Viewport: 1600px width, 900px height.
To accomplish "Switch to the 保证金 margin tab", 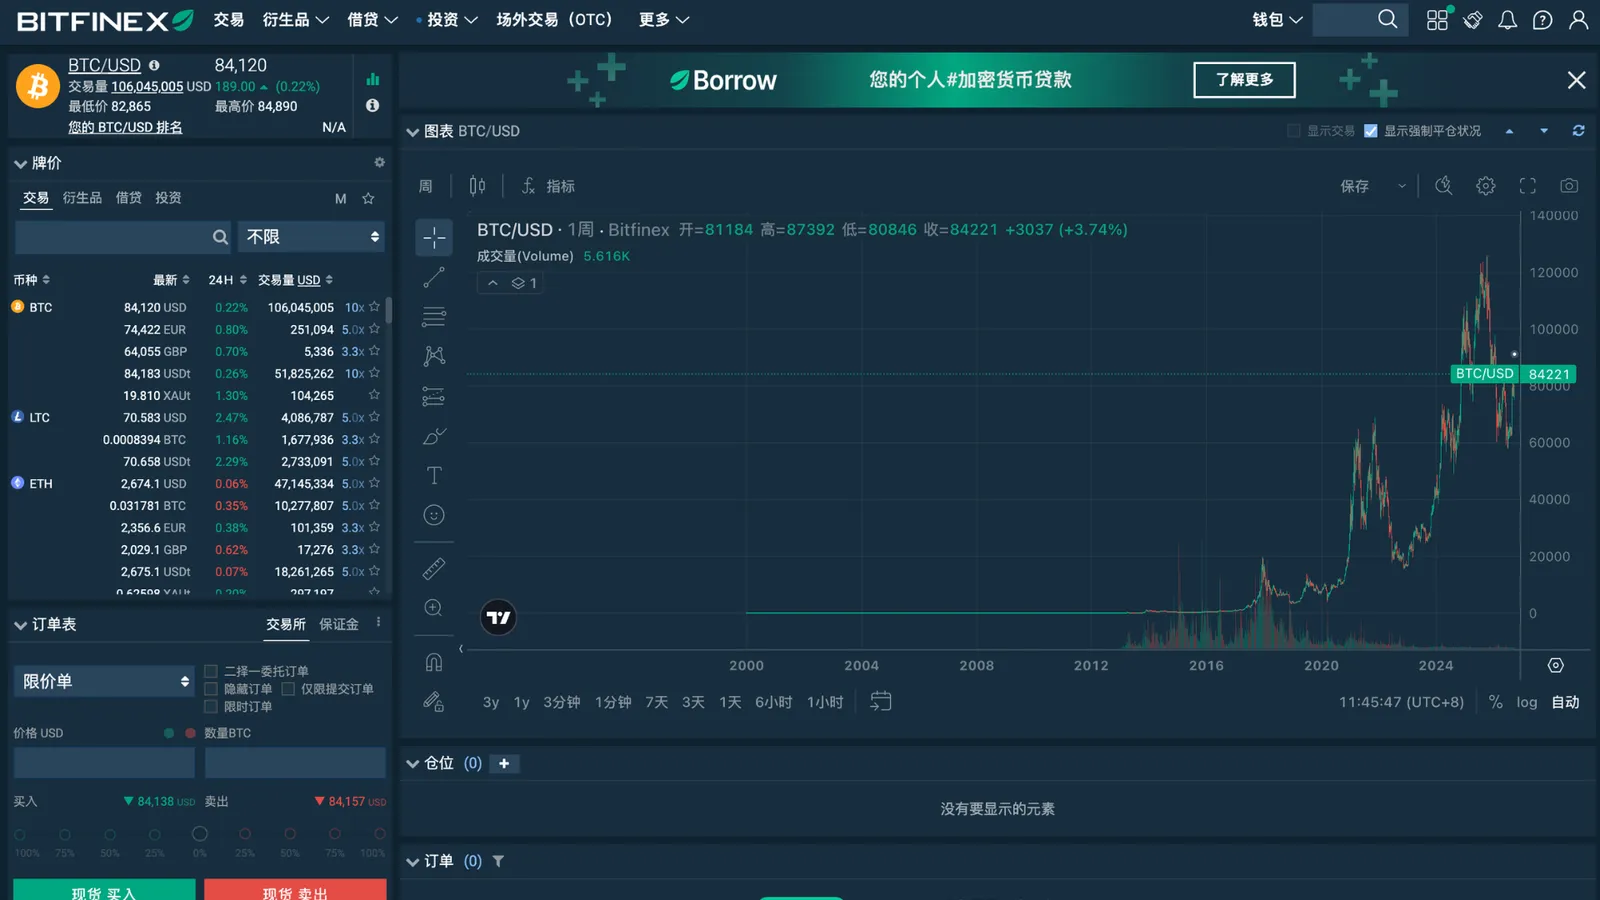I will coord(339,624).
